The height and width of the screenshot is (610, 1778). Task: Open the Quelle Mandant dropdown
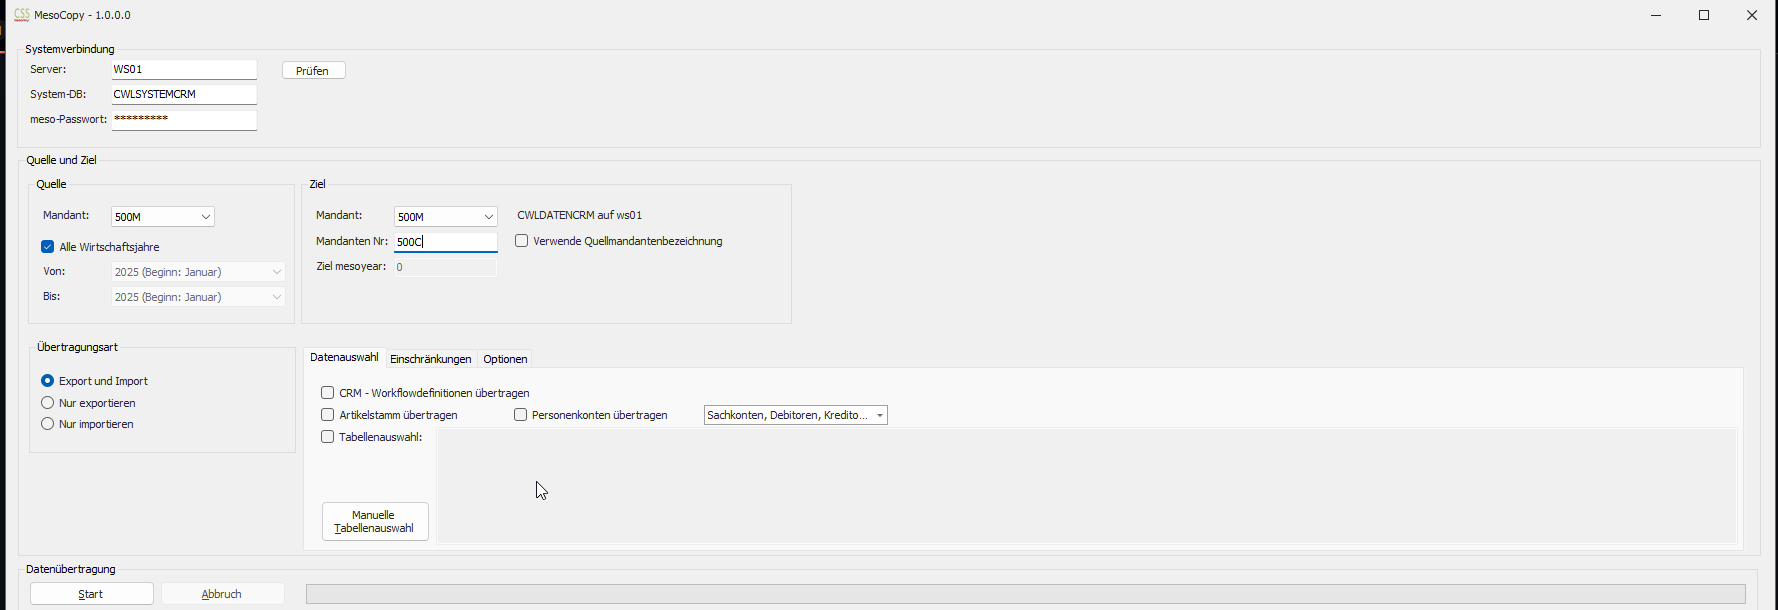pyautogui.click(x=163, y=217)
